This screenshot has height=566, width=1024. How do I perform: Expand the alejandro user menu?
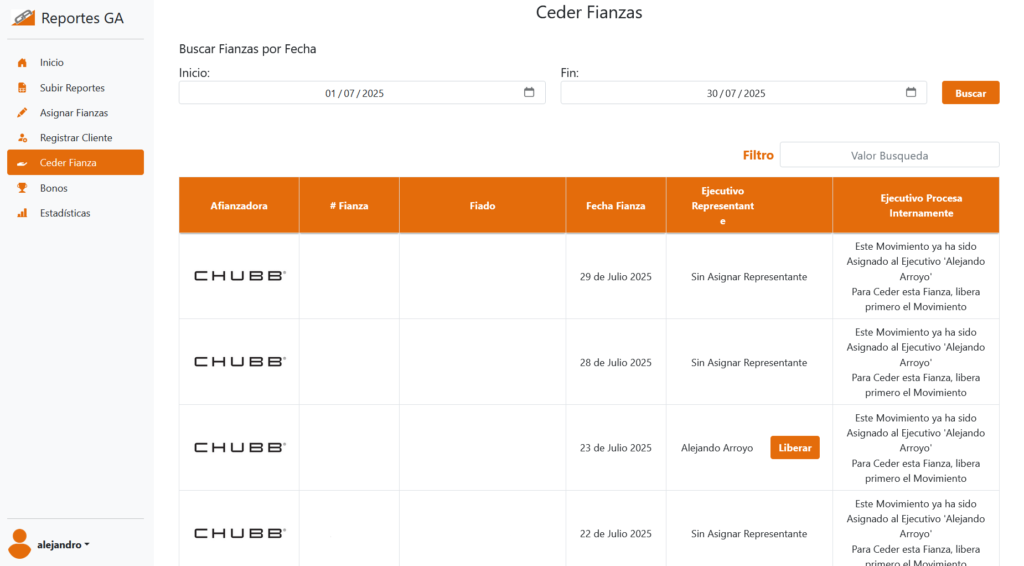pos(63,545)
